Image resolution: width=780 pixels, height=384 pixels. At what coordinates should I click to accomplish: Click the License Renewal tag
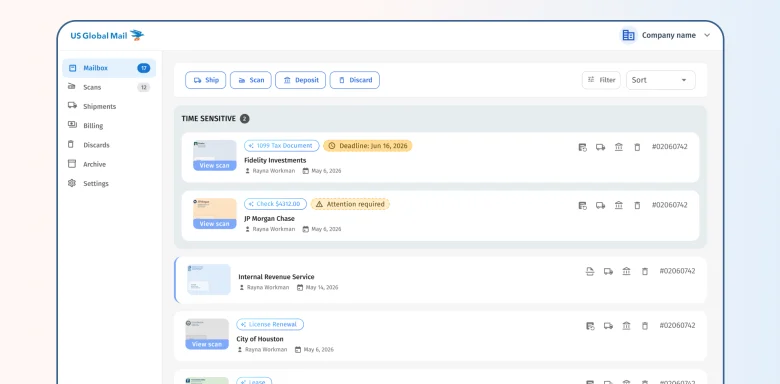270,324
